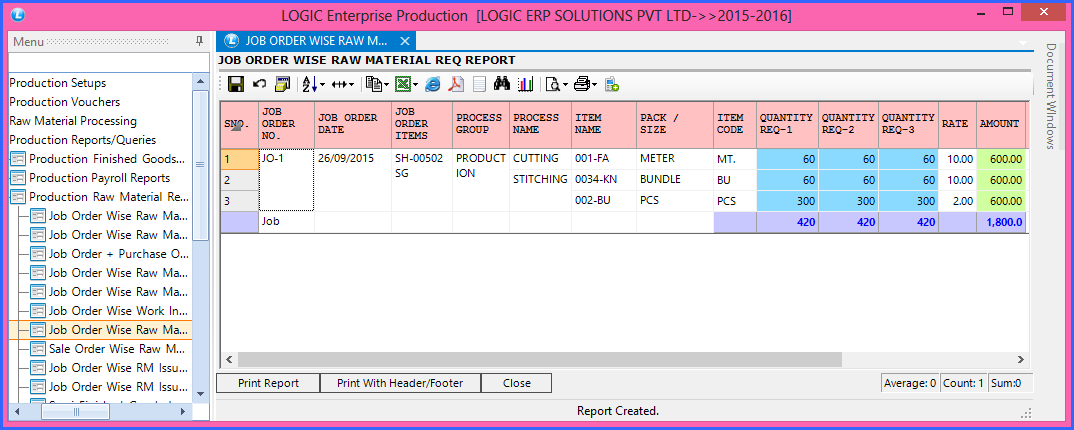Click the window layout icon beside Undo
This screenshot has width=1074, height=430.
[x=282, y=84]
